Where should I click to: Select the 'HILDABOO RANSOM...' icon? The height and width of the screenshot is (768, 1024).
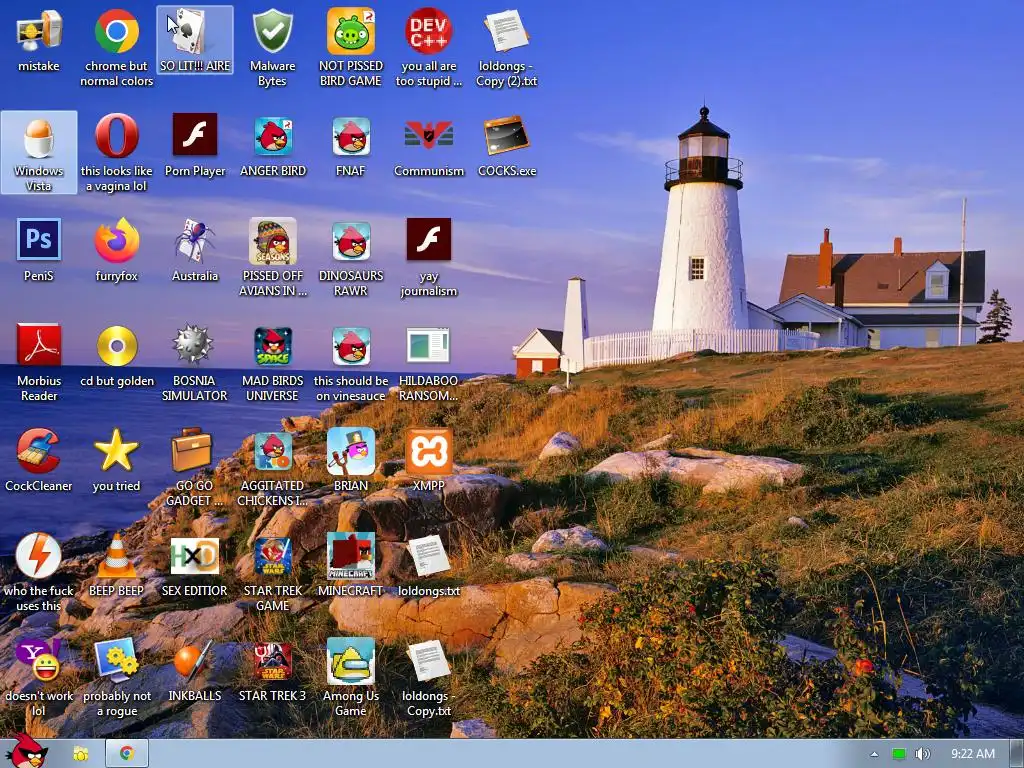(x=429, y=363)
